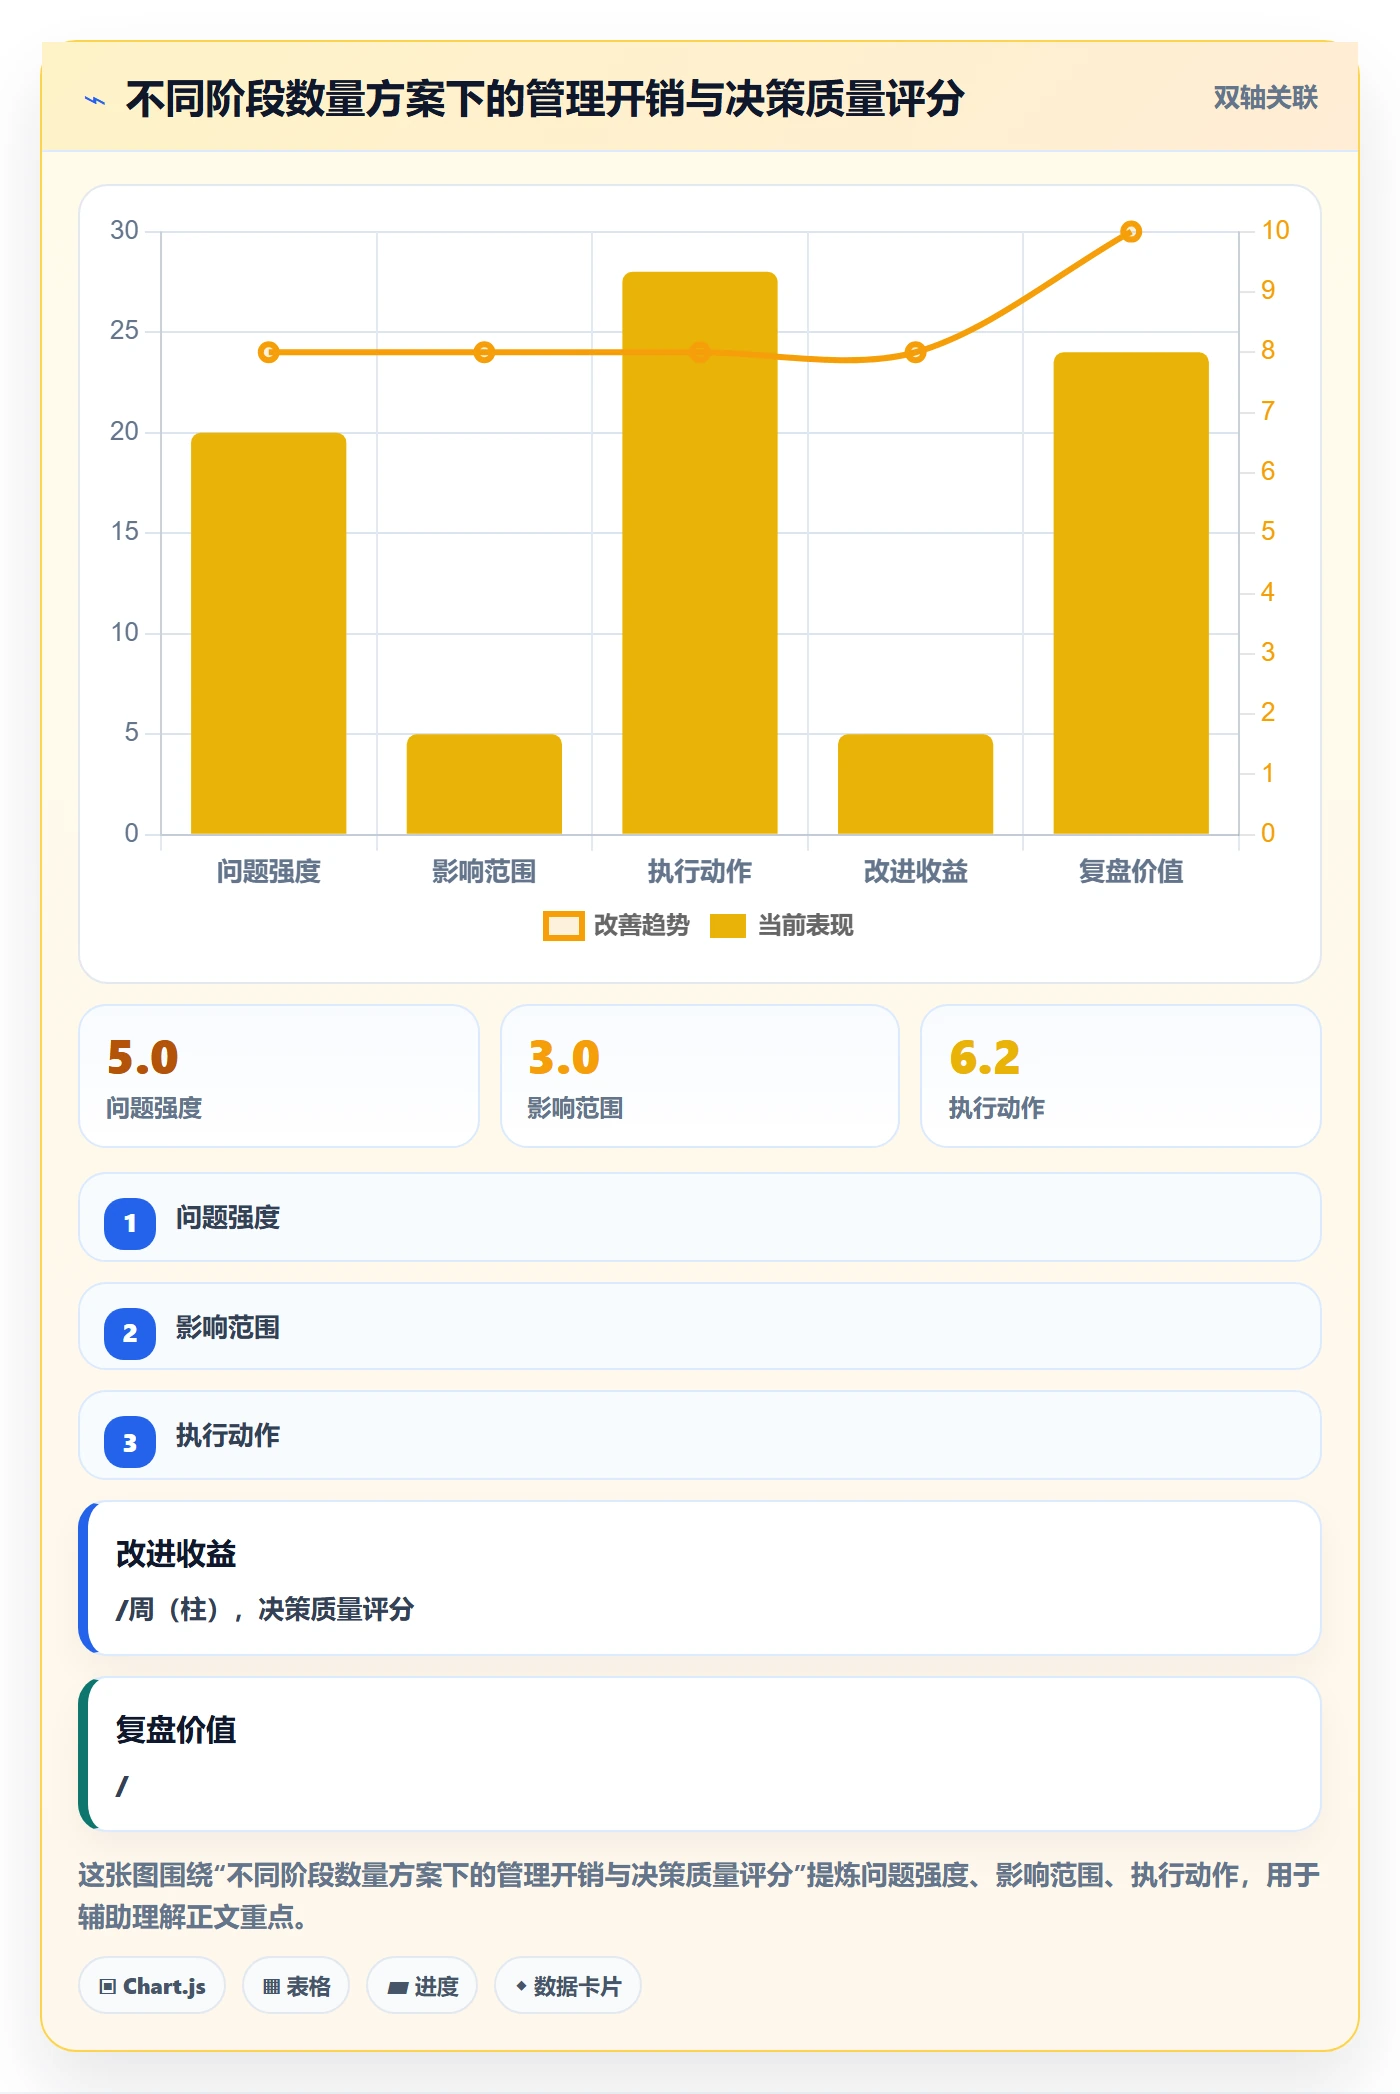This screenshot has height=2094, width=1400.
Task: Click the 复盘价值 x-axis label
Action: click(x=1131, y=872)
